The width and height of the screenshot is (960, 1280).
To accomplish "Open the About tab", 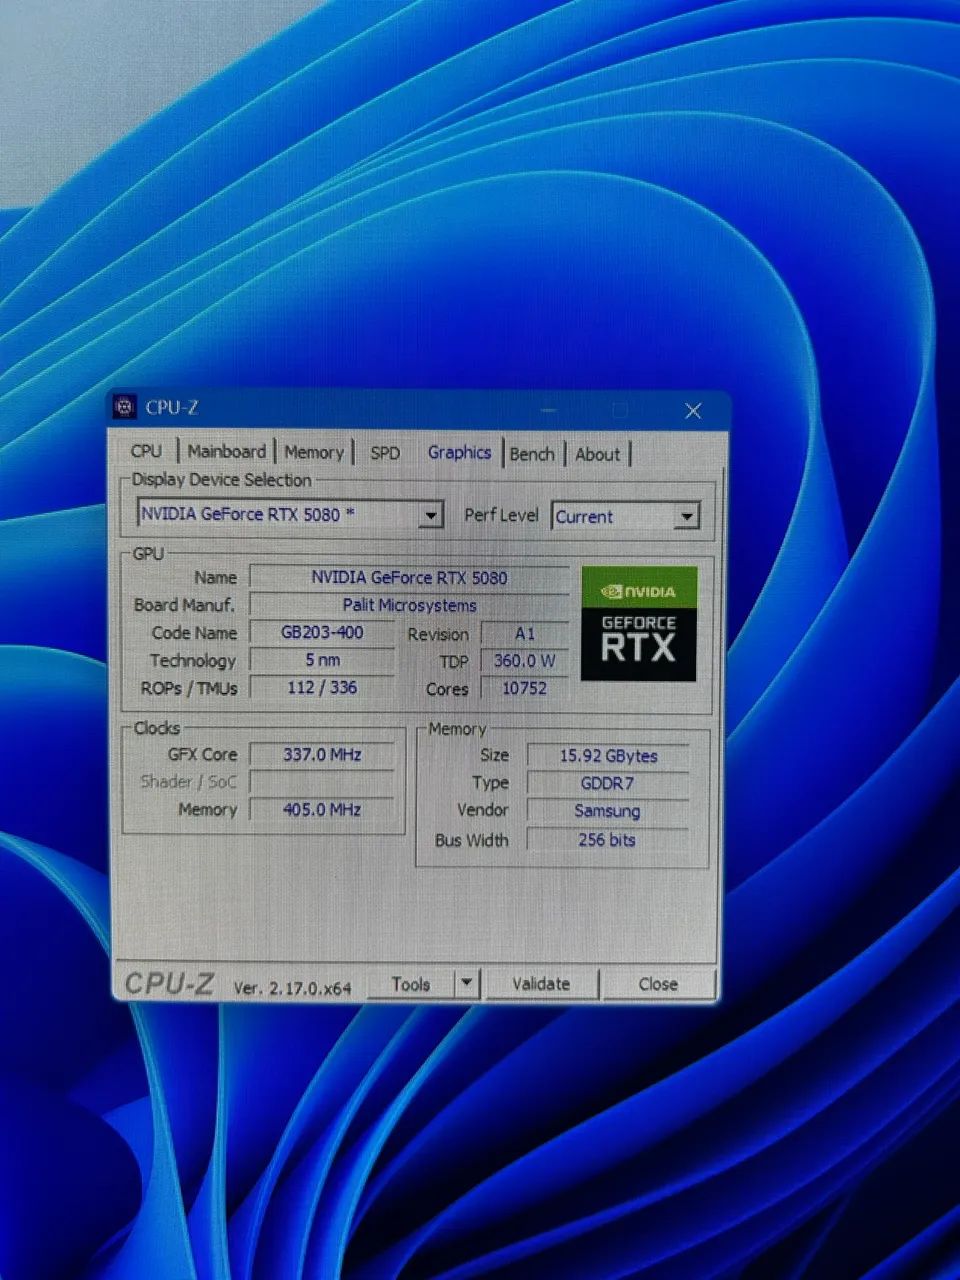I will [598, 454].
